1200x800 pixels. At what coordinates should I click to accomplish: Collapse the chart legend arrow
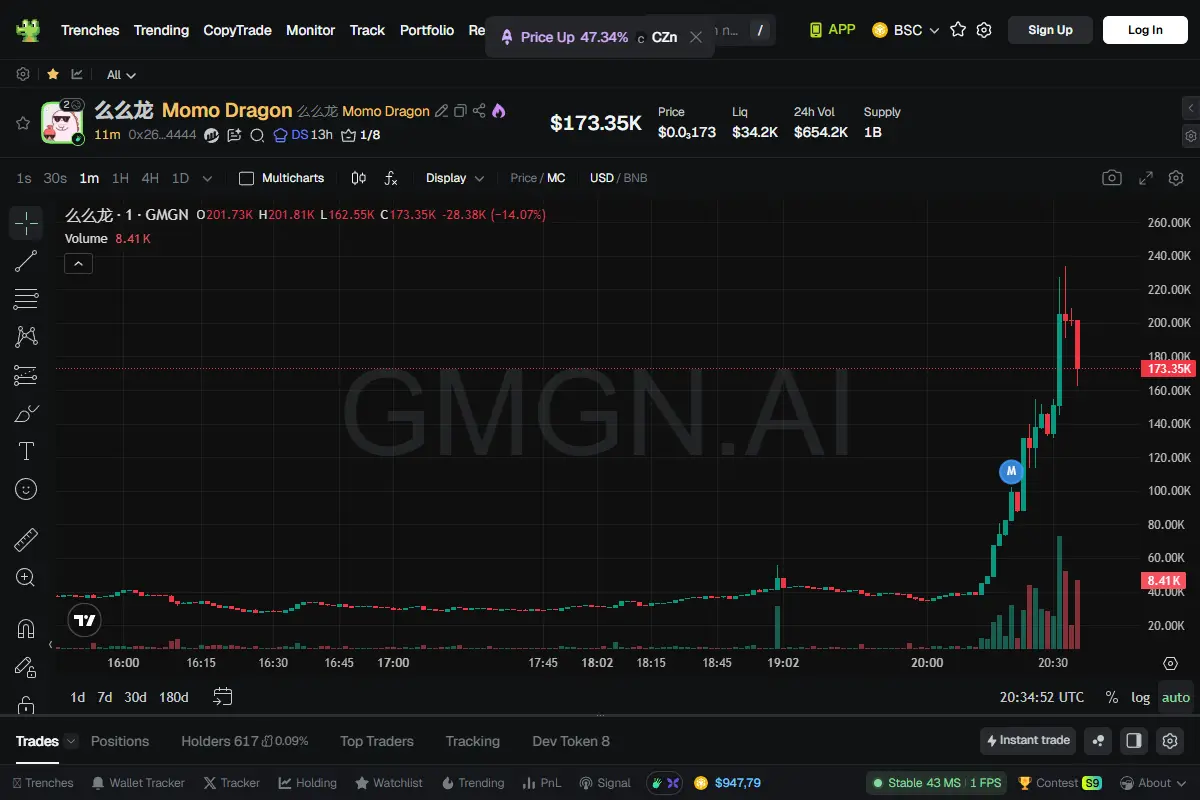pos(78,264)
